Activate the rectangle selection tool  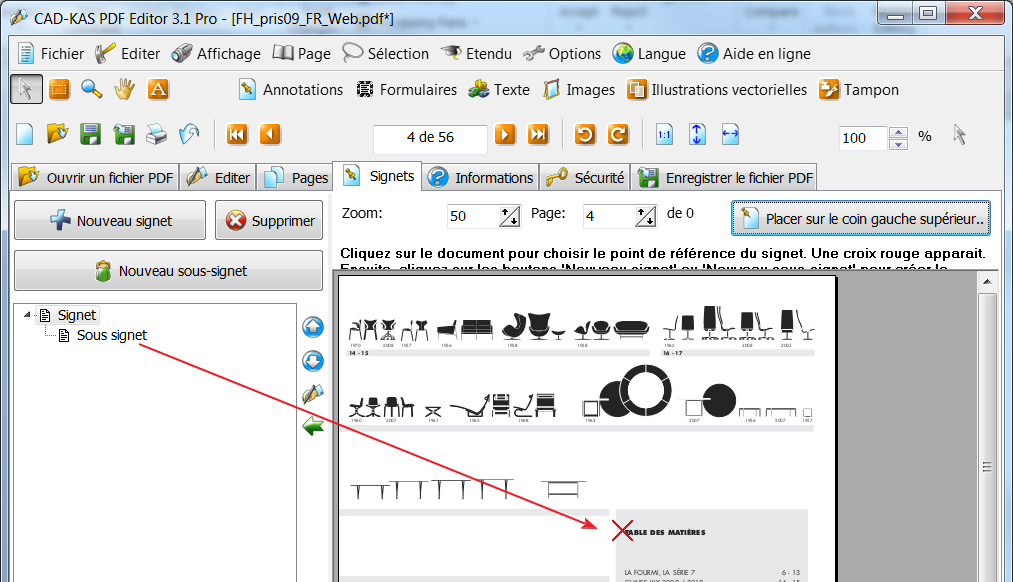(59, 90)
